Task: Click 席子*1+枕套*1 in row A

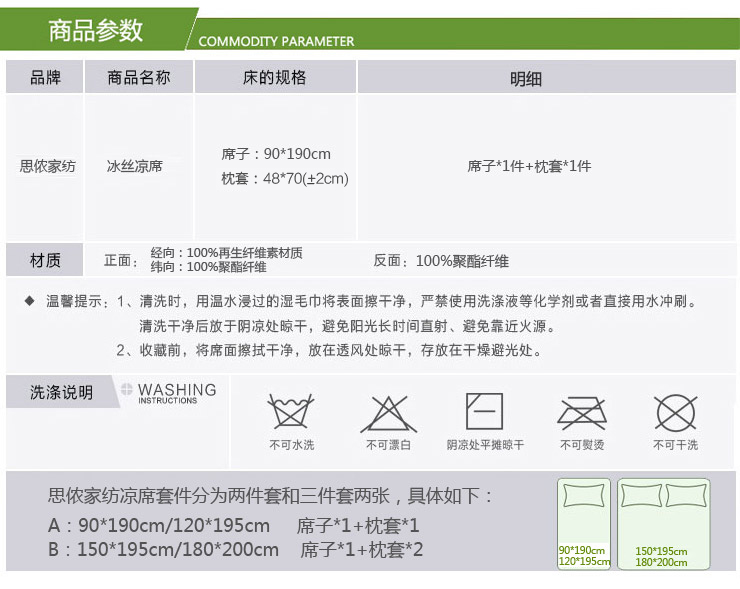Action: click(358, 525)
